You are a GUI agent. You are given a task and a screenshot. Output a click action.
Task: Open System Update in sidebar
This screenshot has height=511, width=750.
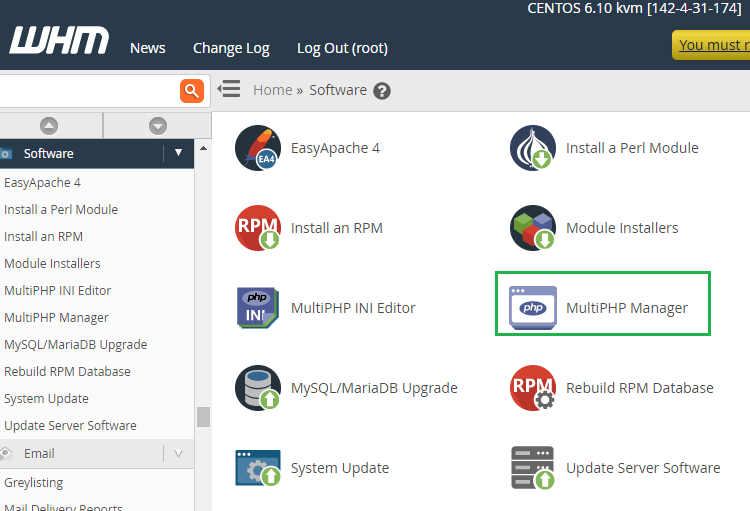pos(46,399)
